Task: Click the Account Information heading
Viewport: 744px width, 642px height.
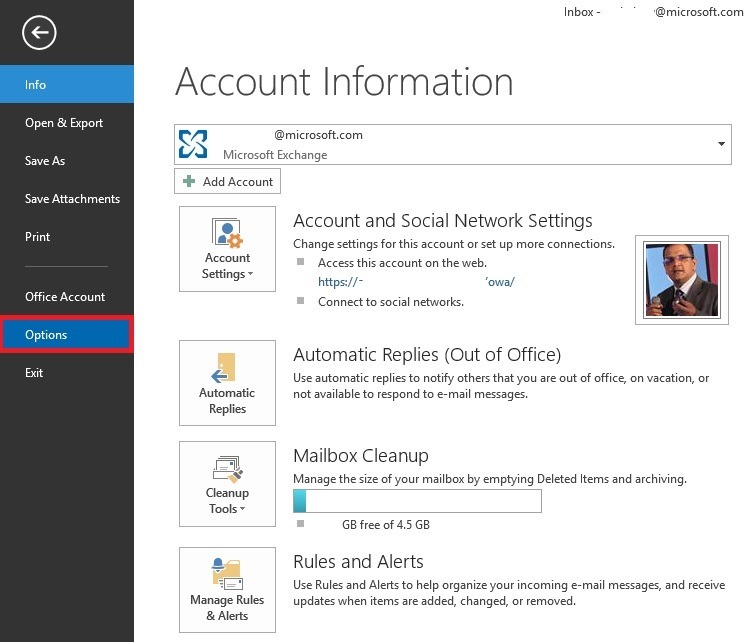Action: click(344, 81)
